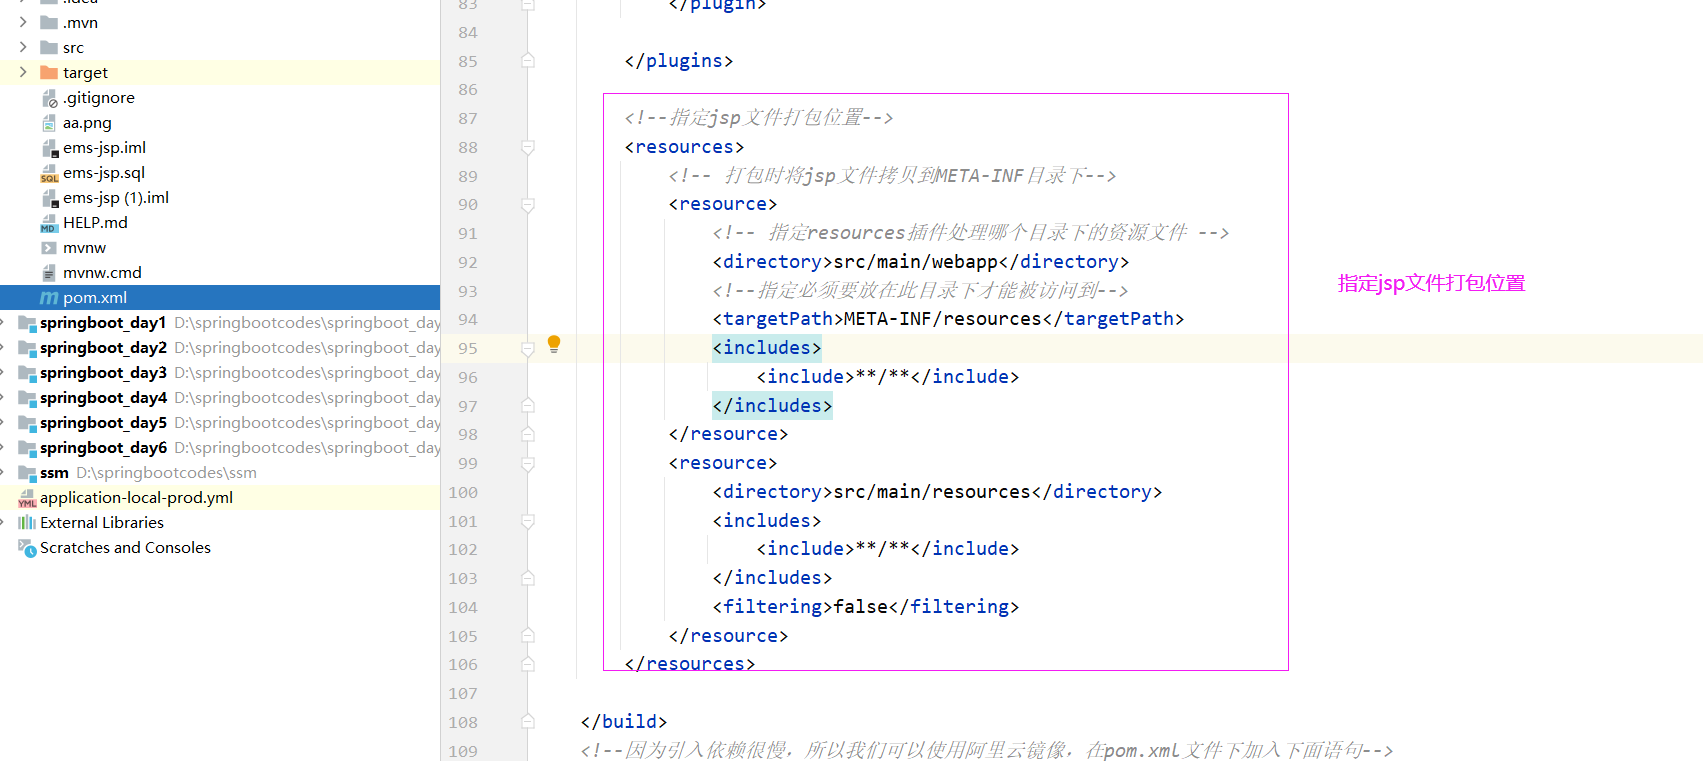Expand the target folder arrow
Screen dimensions: 1703x761
pyautogui.click(x=23, y=72)
